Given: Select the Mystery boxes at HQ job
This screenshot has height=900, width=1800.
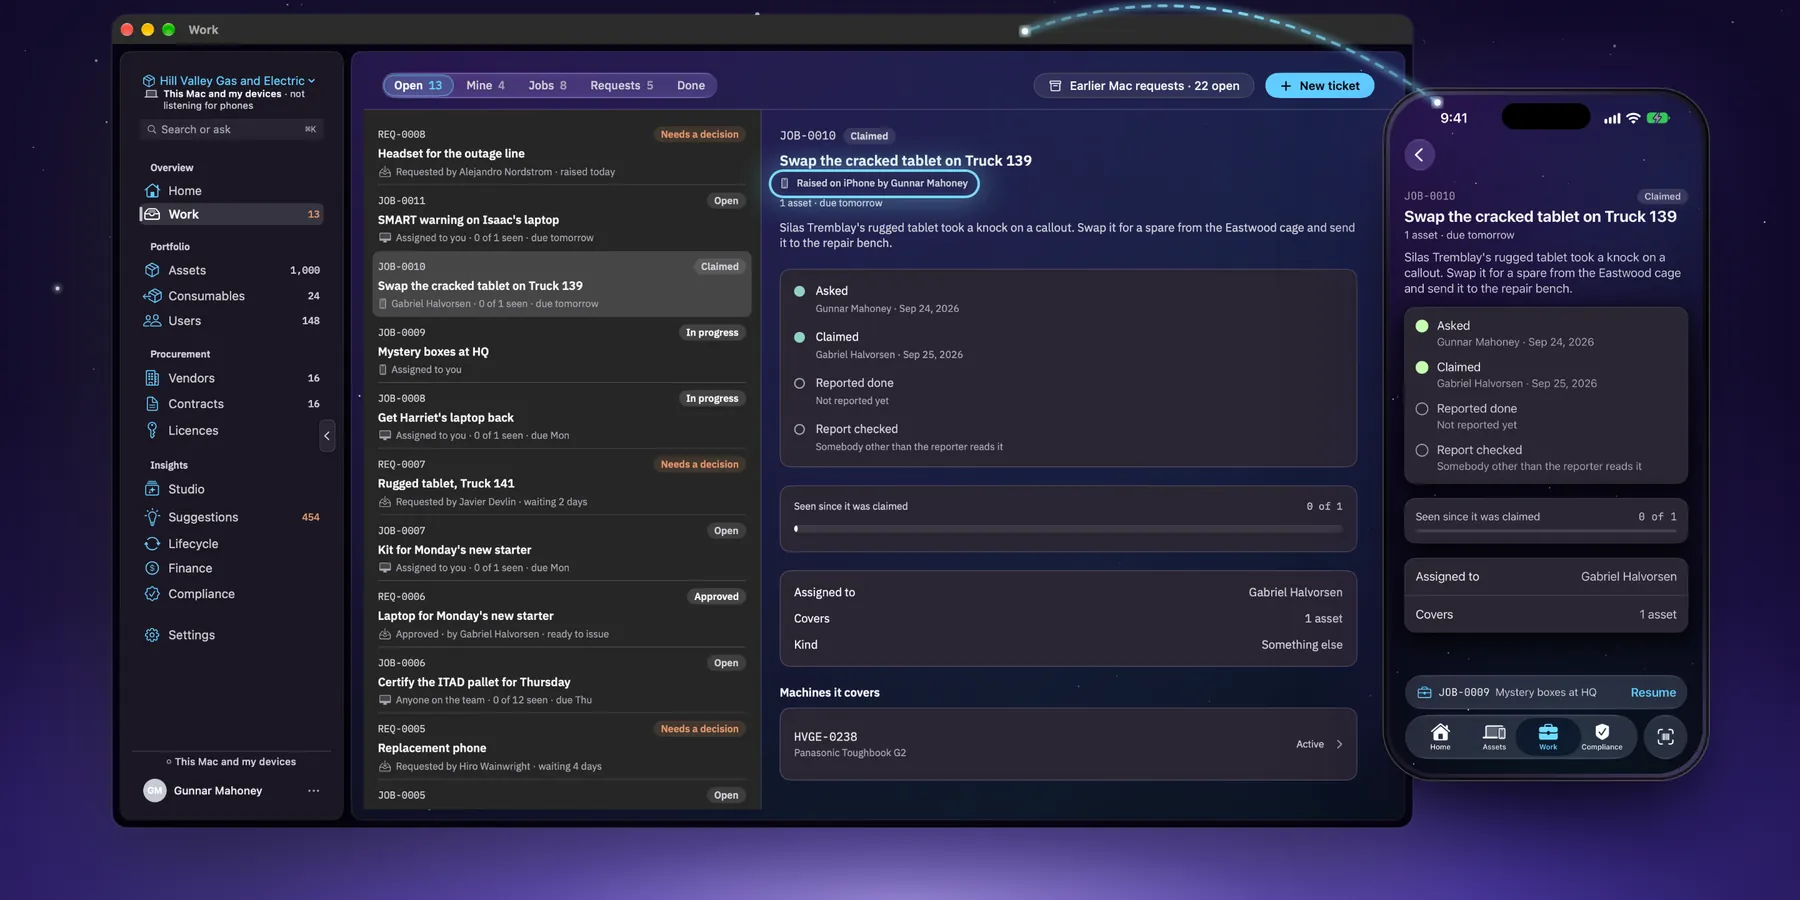Looking at the screenshot, I should (561, 351).
